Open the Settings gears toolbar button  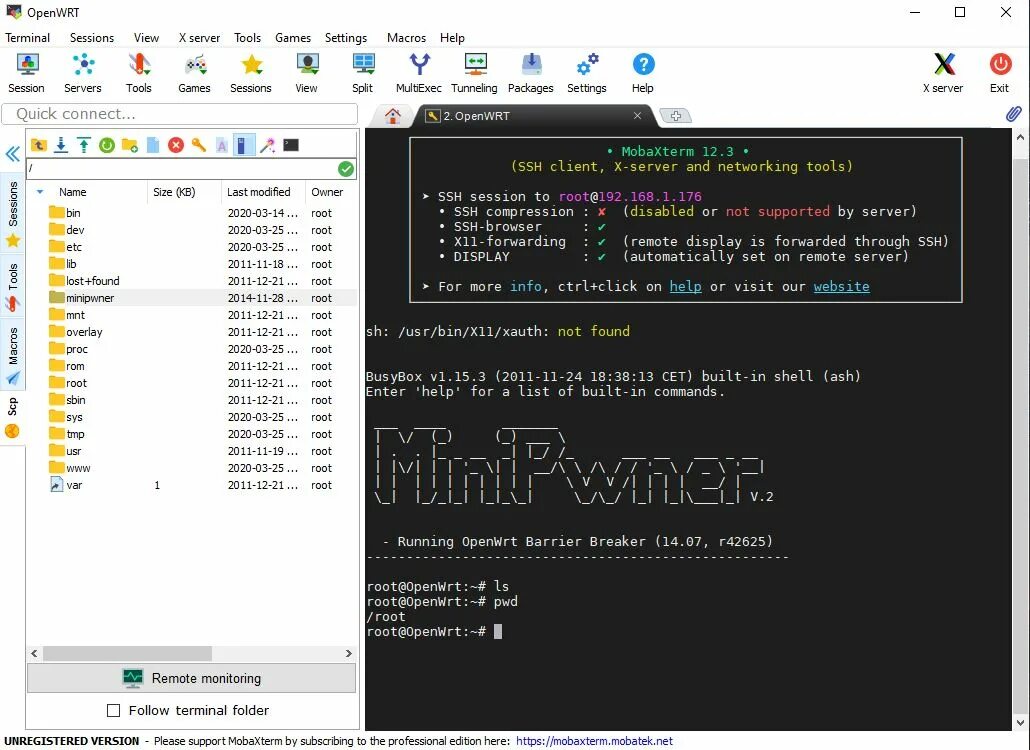pyautogui.click(x=587, y=74)
